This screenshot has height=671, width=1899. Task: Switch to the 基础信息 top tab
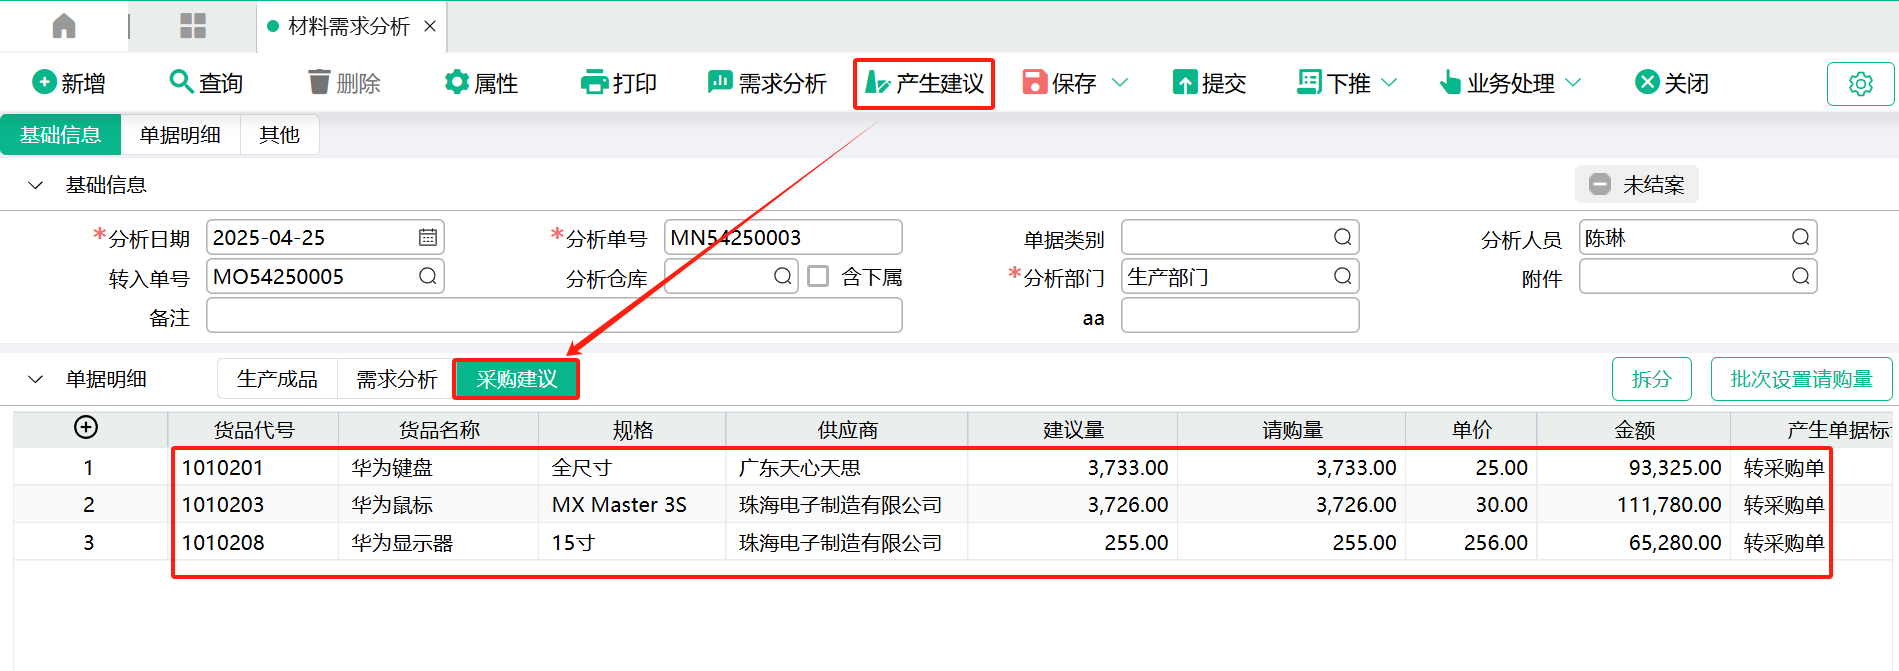[60, 135]
